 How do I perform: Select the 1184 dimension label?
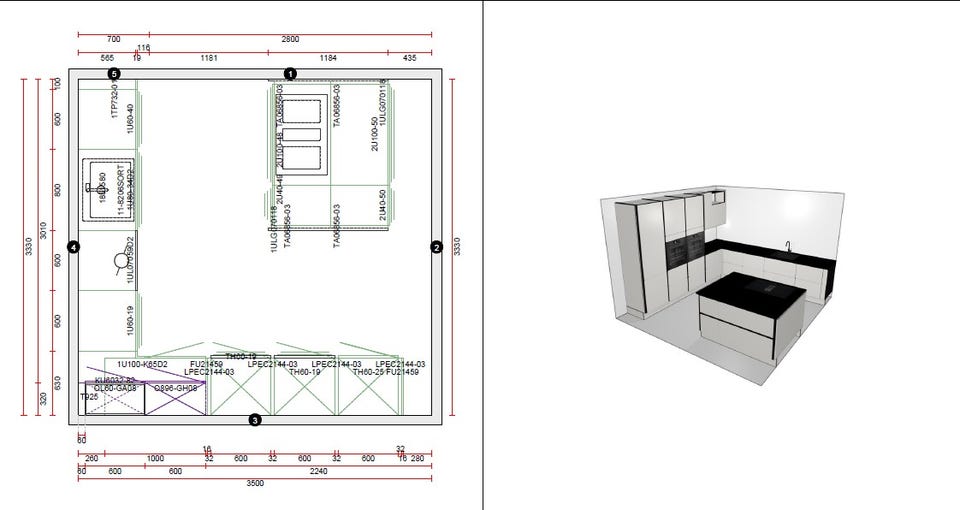(328, 58)
